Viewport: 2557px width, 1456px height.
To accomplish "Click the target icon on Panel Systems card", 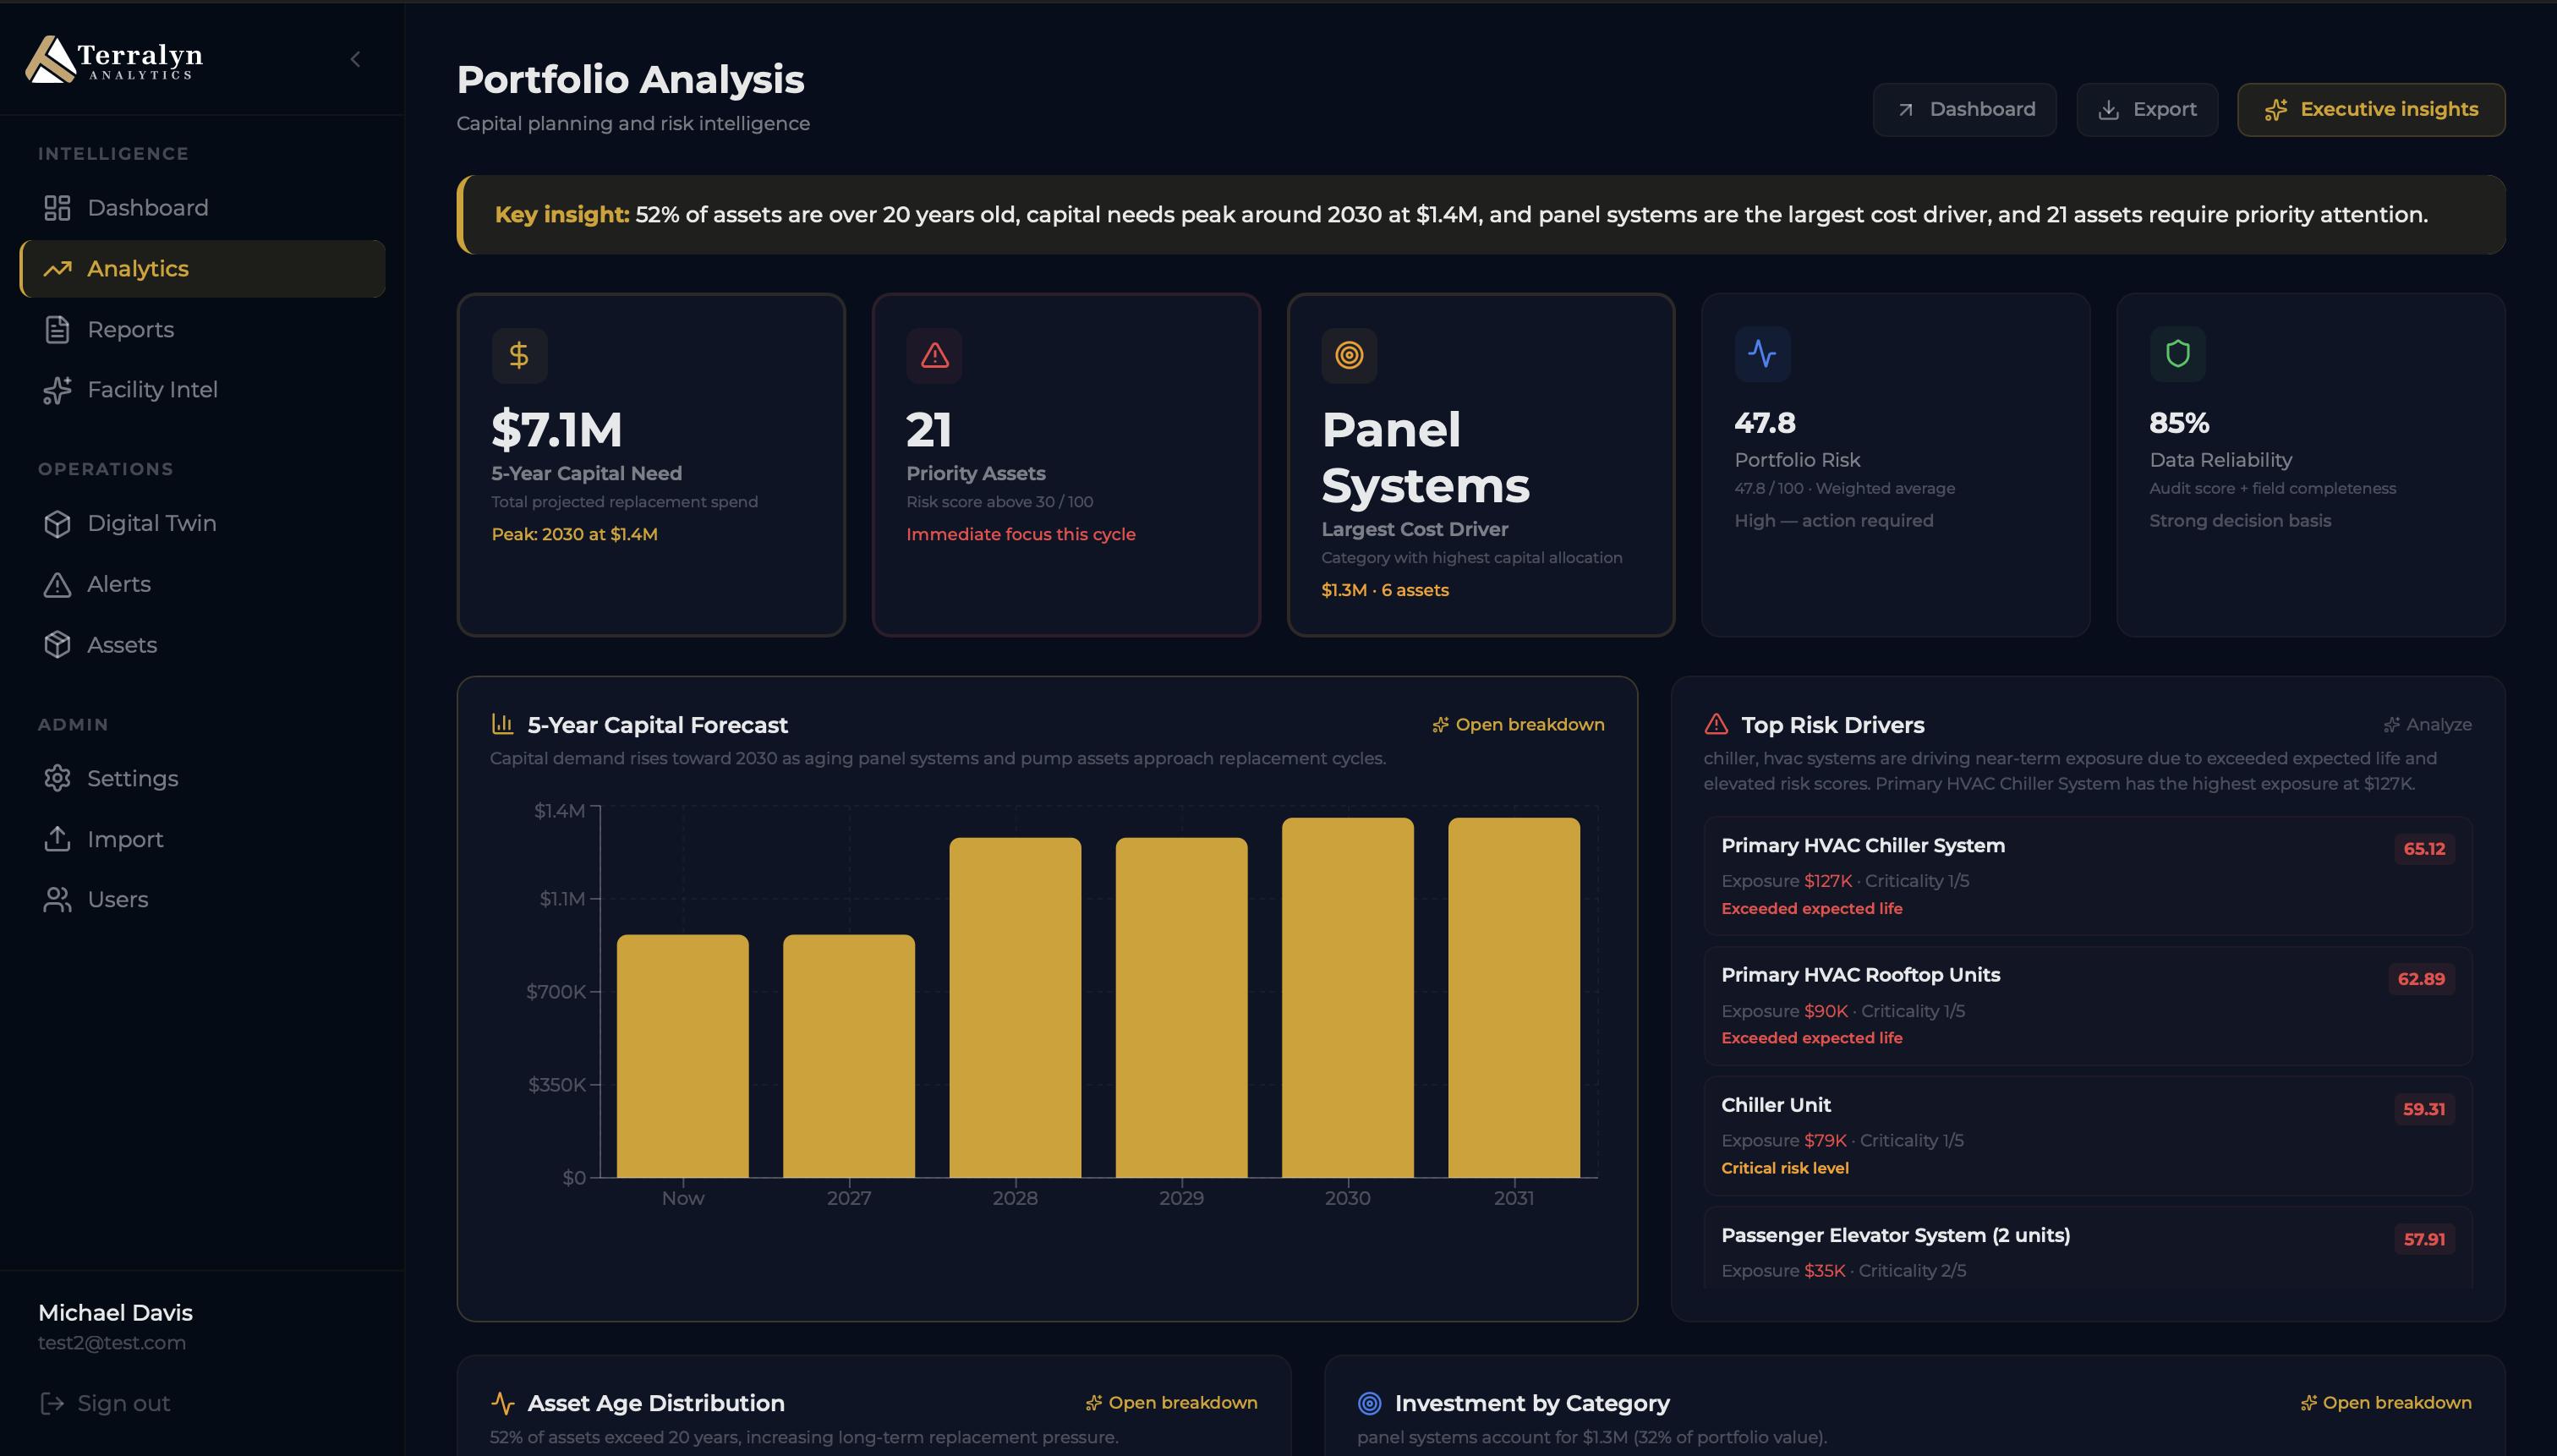I will pyautogui.click(x=1349, y=355).
